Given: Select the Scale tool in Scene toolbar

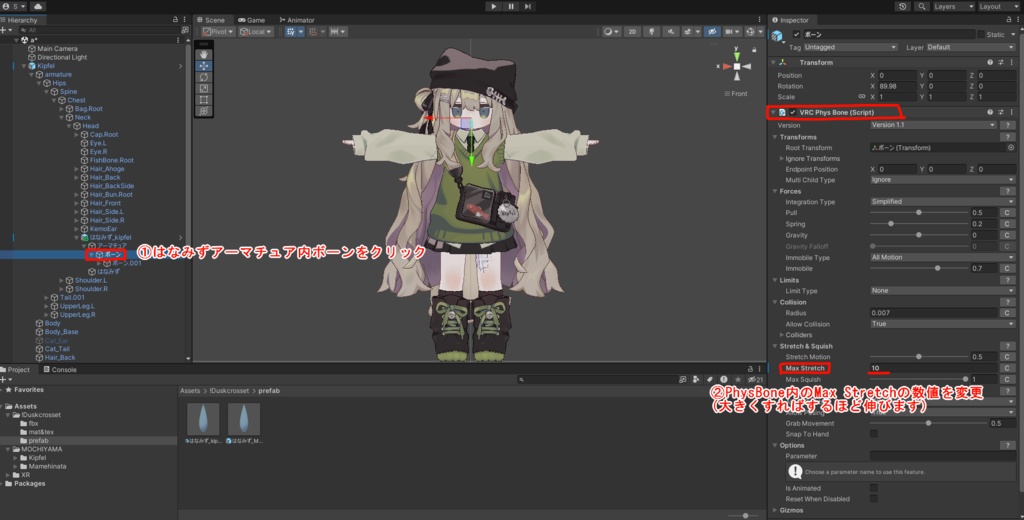Looking at the screenshot, I should click(x=204, y=88).
